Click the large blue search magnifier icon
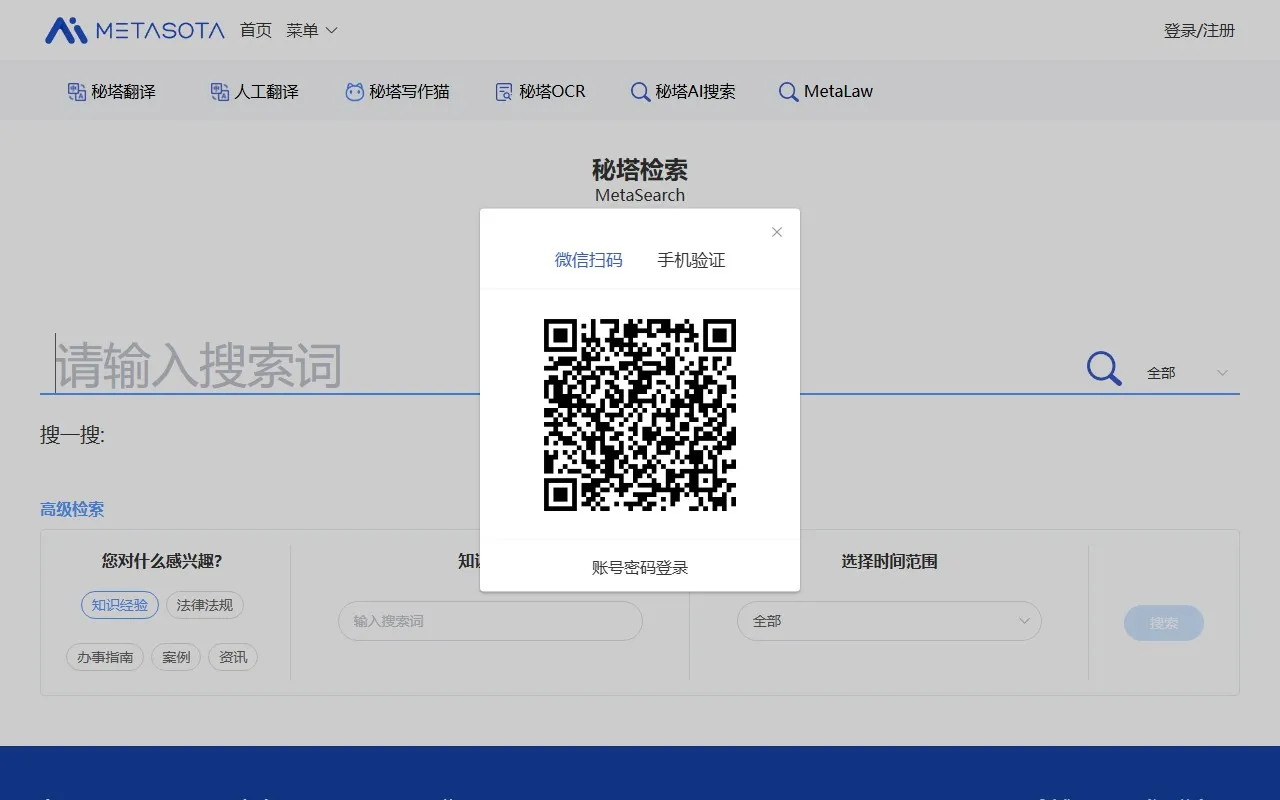The height and width of the screenshot is (800, 1280). pos(1103,368)
